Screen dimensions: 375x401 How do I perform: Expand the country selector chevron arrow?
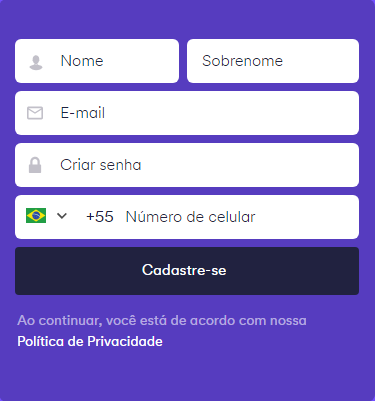(62, 216)
